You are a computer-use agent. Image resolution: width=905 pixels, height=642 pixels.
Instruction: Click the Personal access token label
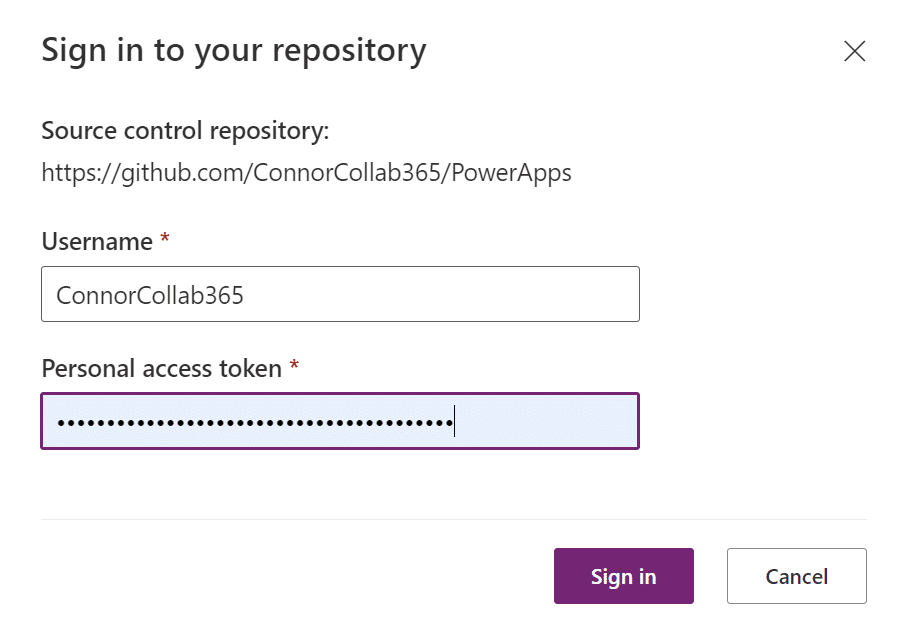(x=160, y=368)
